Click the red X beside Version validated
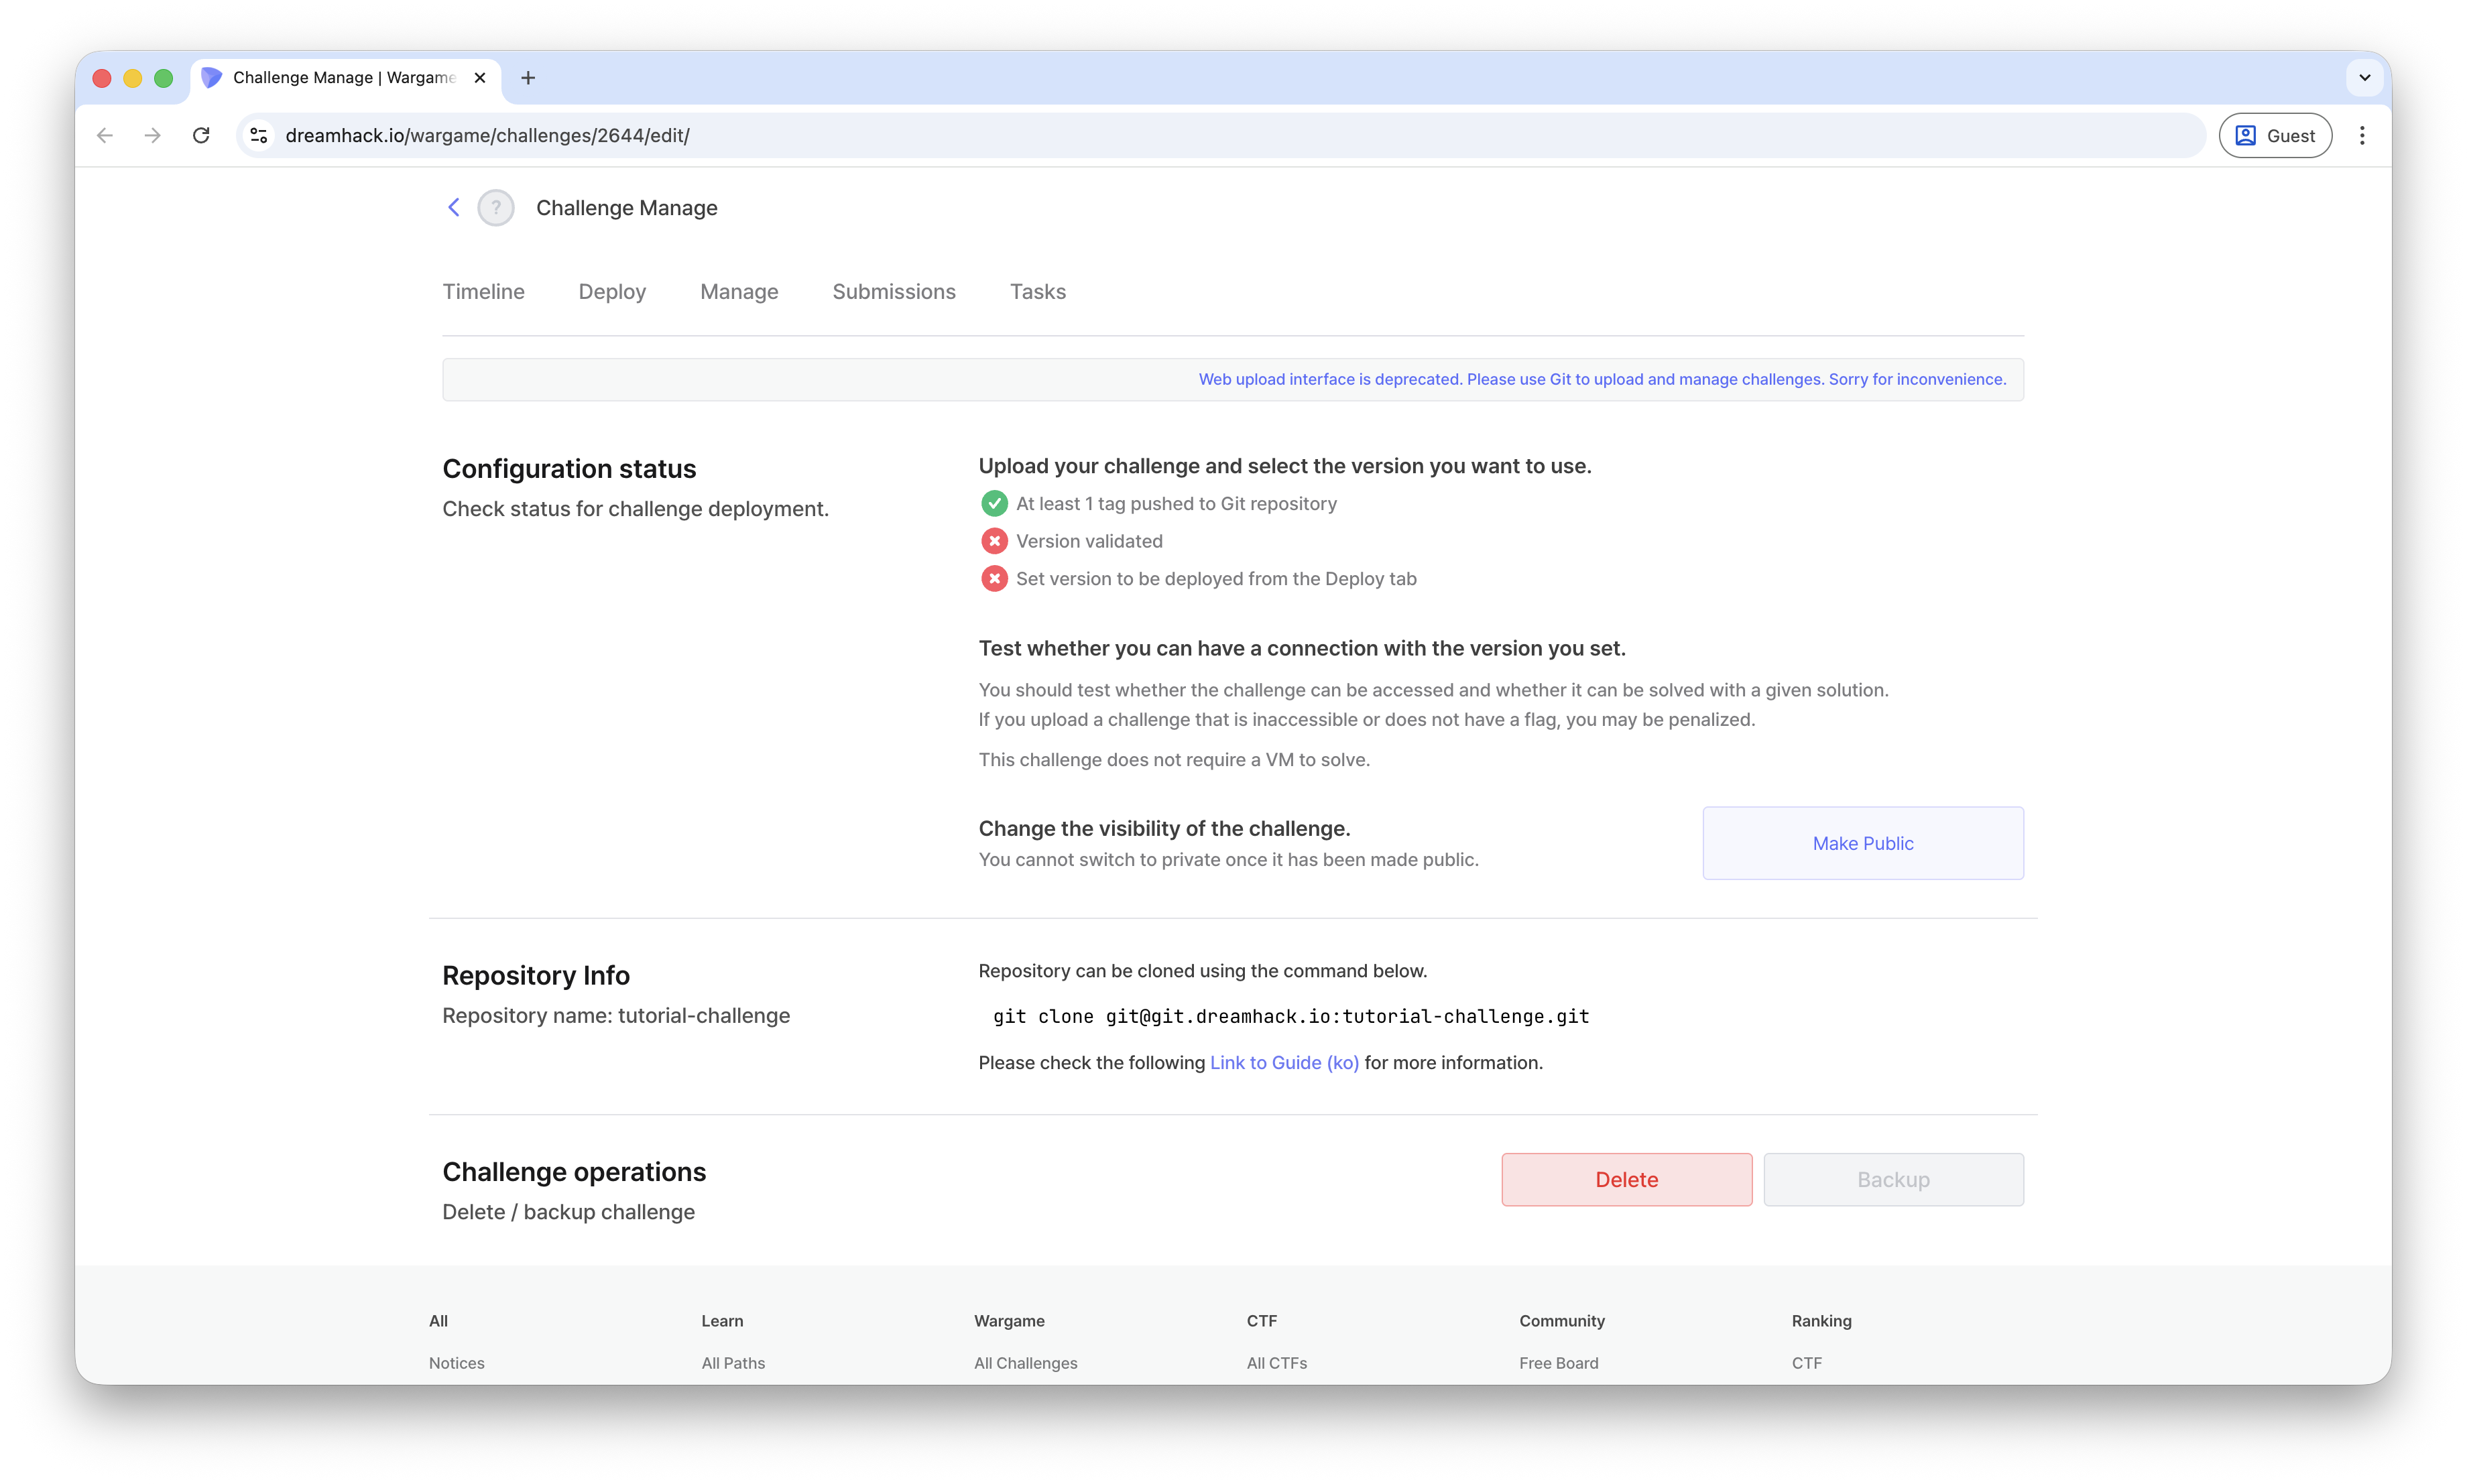The height and width of the screenshot is (1484, 2467). (993, 541)
